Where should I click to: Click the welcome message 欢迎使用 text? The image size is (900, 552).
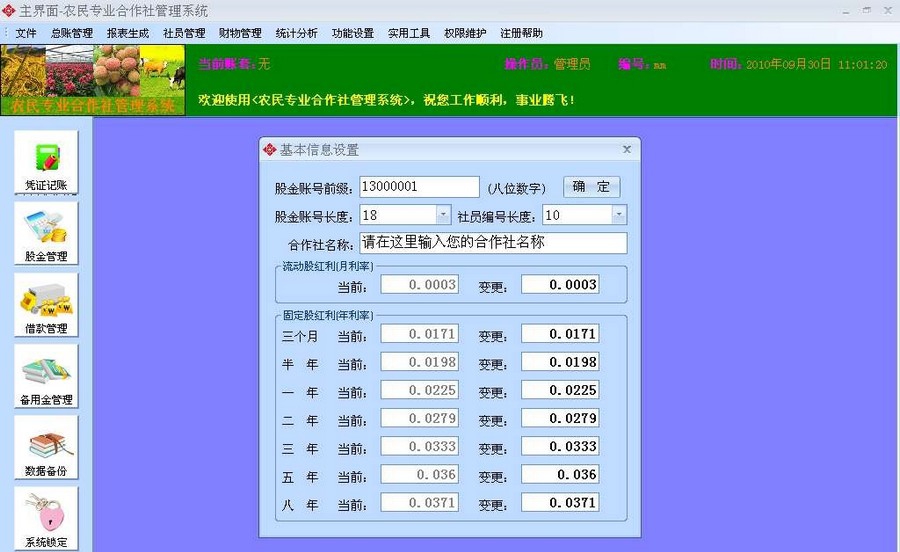click(x=387, y=100)
